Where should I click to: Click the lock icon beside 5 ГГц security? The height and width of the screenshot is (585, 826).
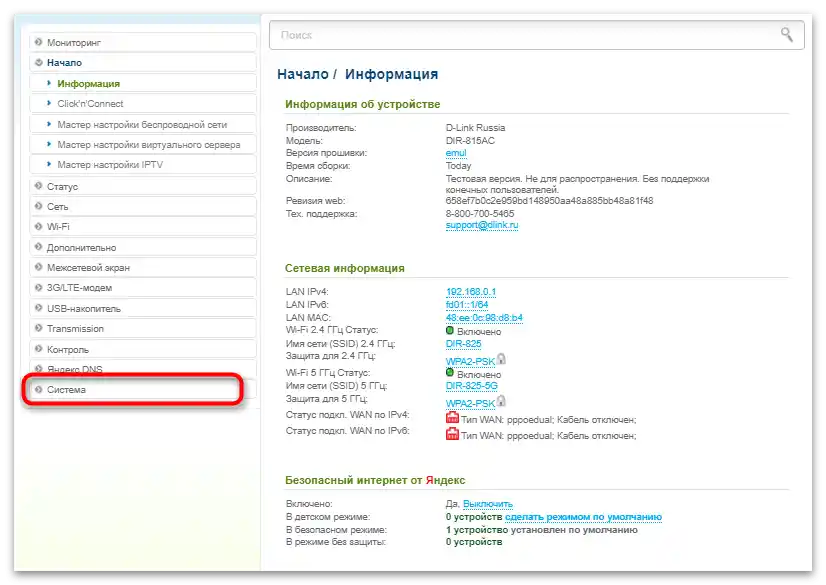click(501, 401)
